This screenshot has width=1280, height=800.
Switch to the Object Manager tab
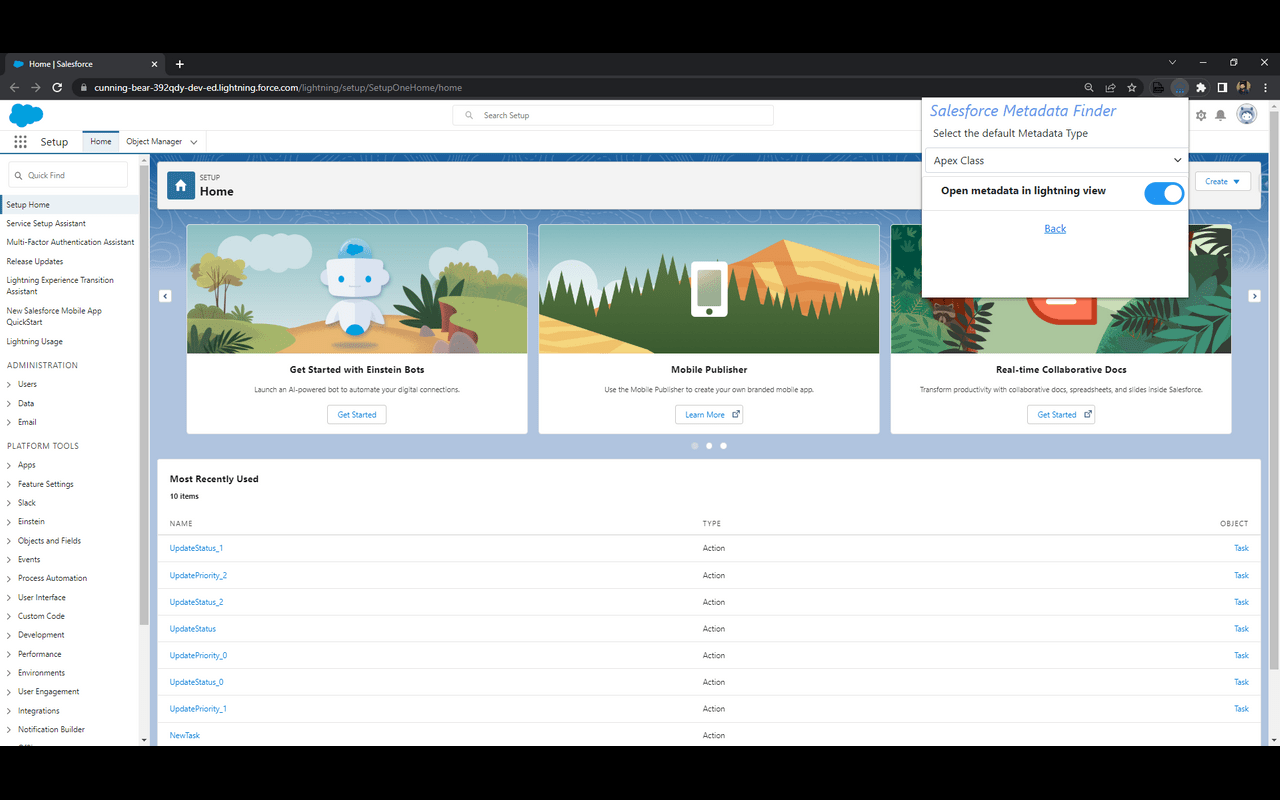pos(154,141)
